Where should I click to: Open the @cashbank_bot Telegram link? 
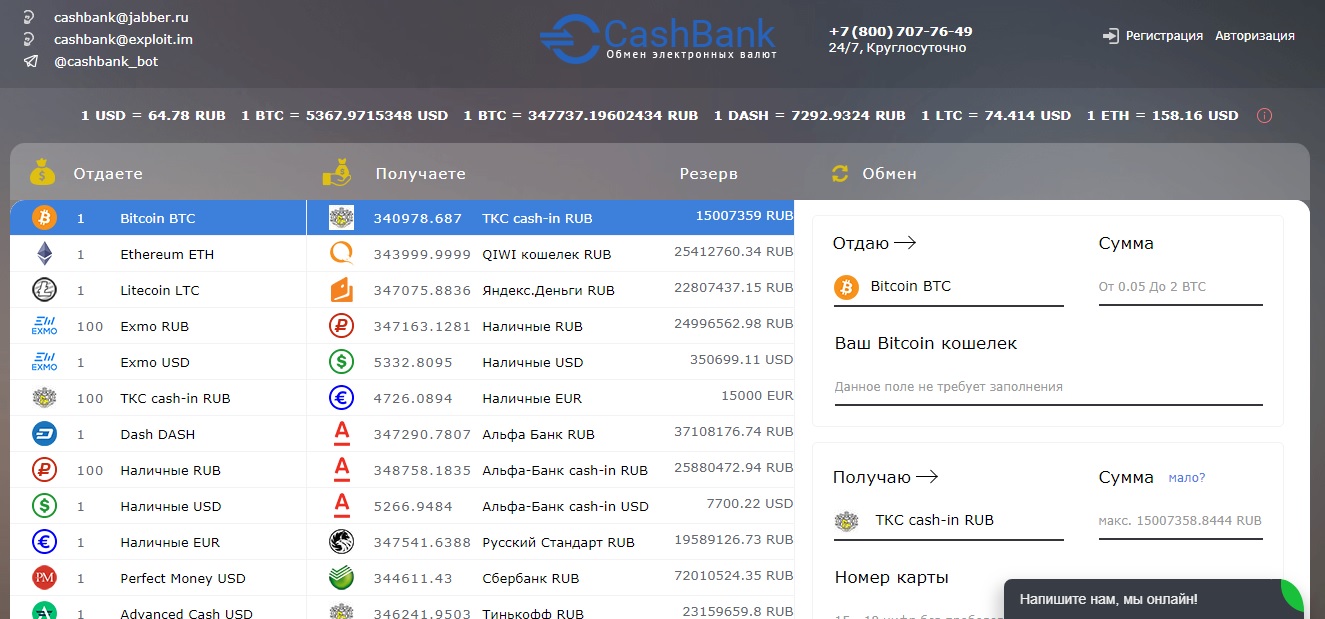106,62
